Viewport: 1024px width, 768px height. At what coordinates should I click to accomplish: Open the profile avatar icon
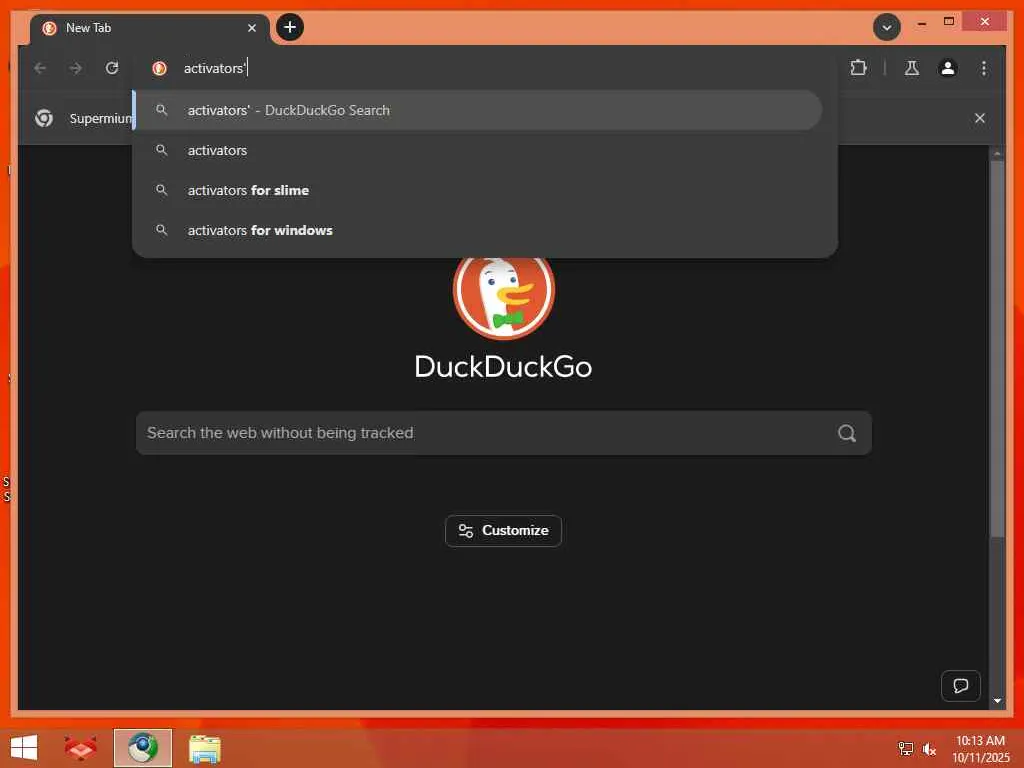click(x=948, y=68)
